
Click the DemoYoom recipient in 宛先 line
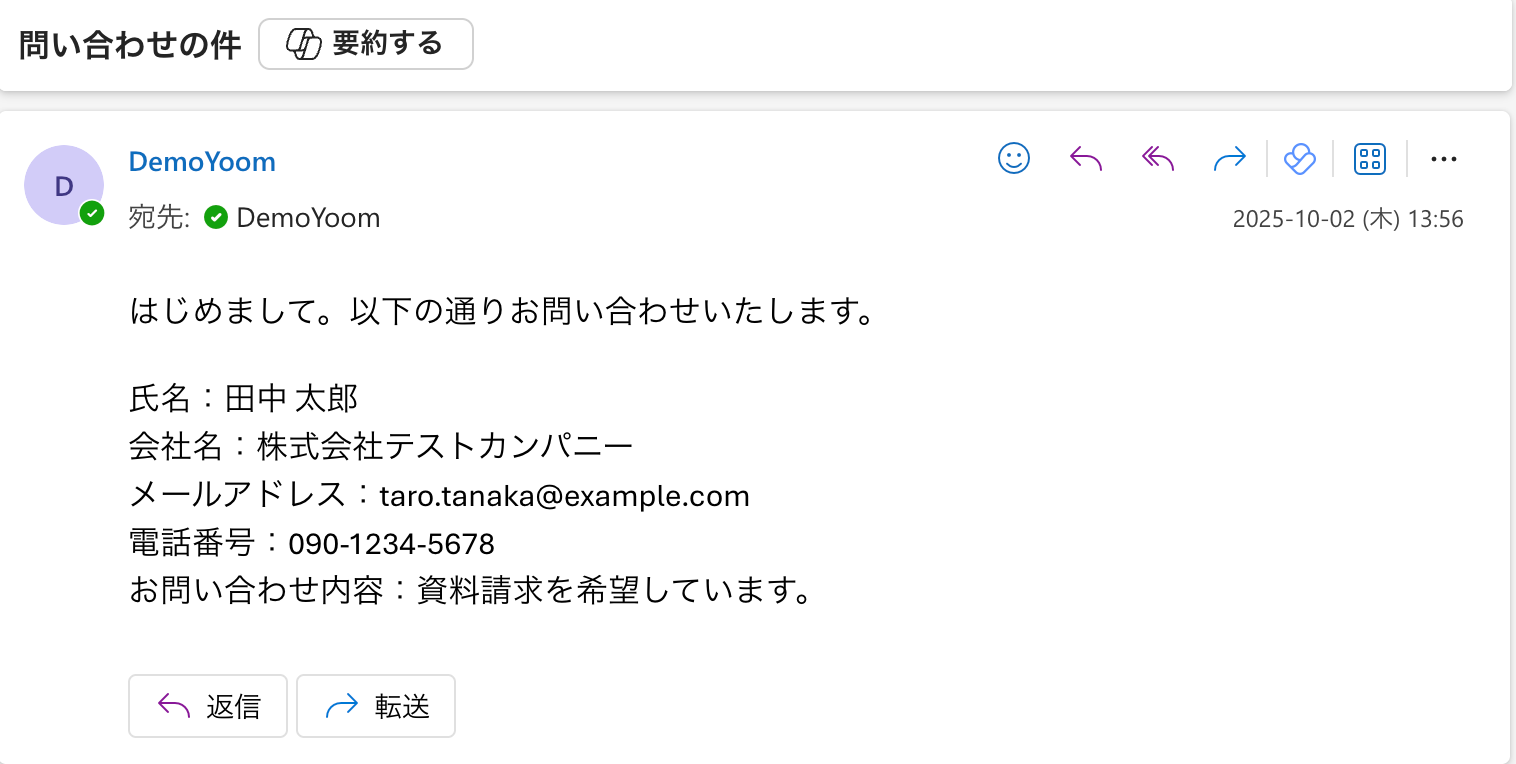pos(308,218)
